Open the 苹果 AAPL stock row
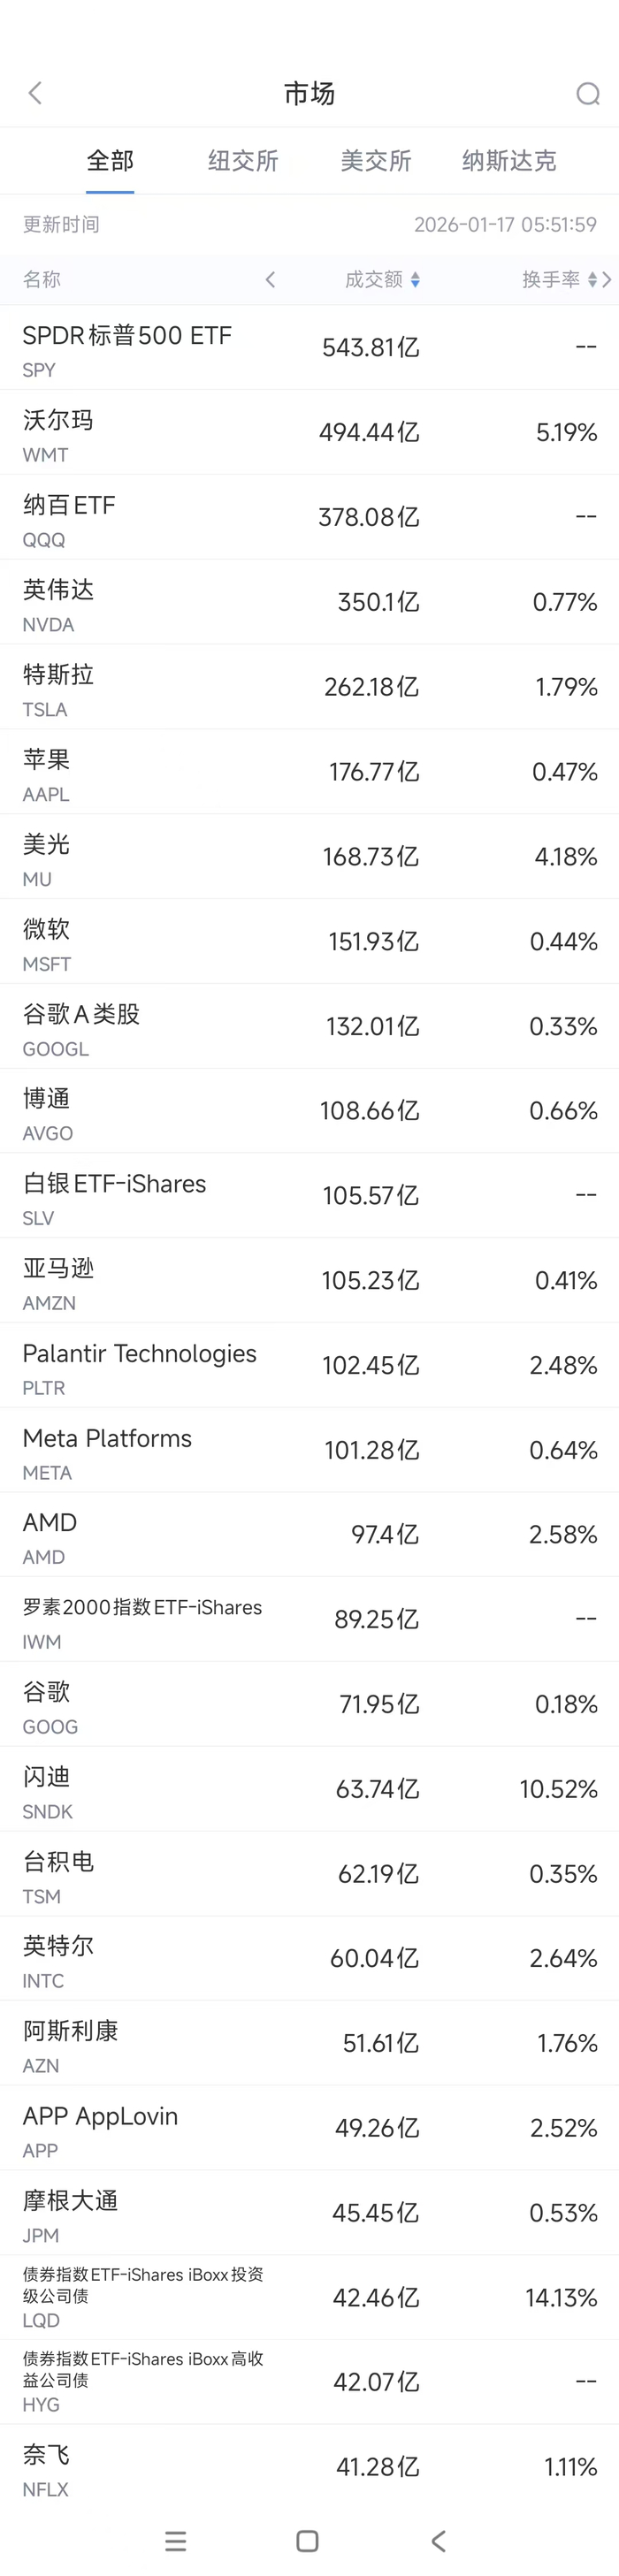 point(309,772)
